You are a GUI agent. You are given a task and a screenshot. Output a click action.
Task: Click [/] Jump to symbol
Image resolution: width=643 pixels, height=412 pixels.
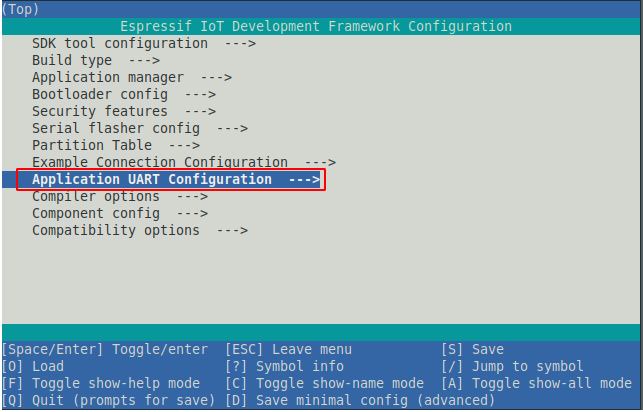512,366
